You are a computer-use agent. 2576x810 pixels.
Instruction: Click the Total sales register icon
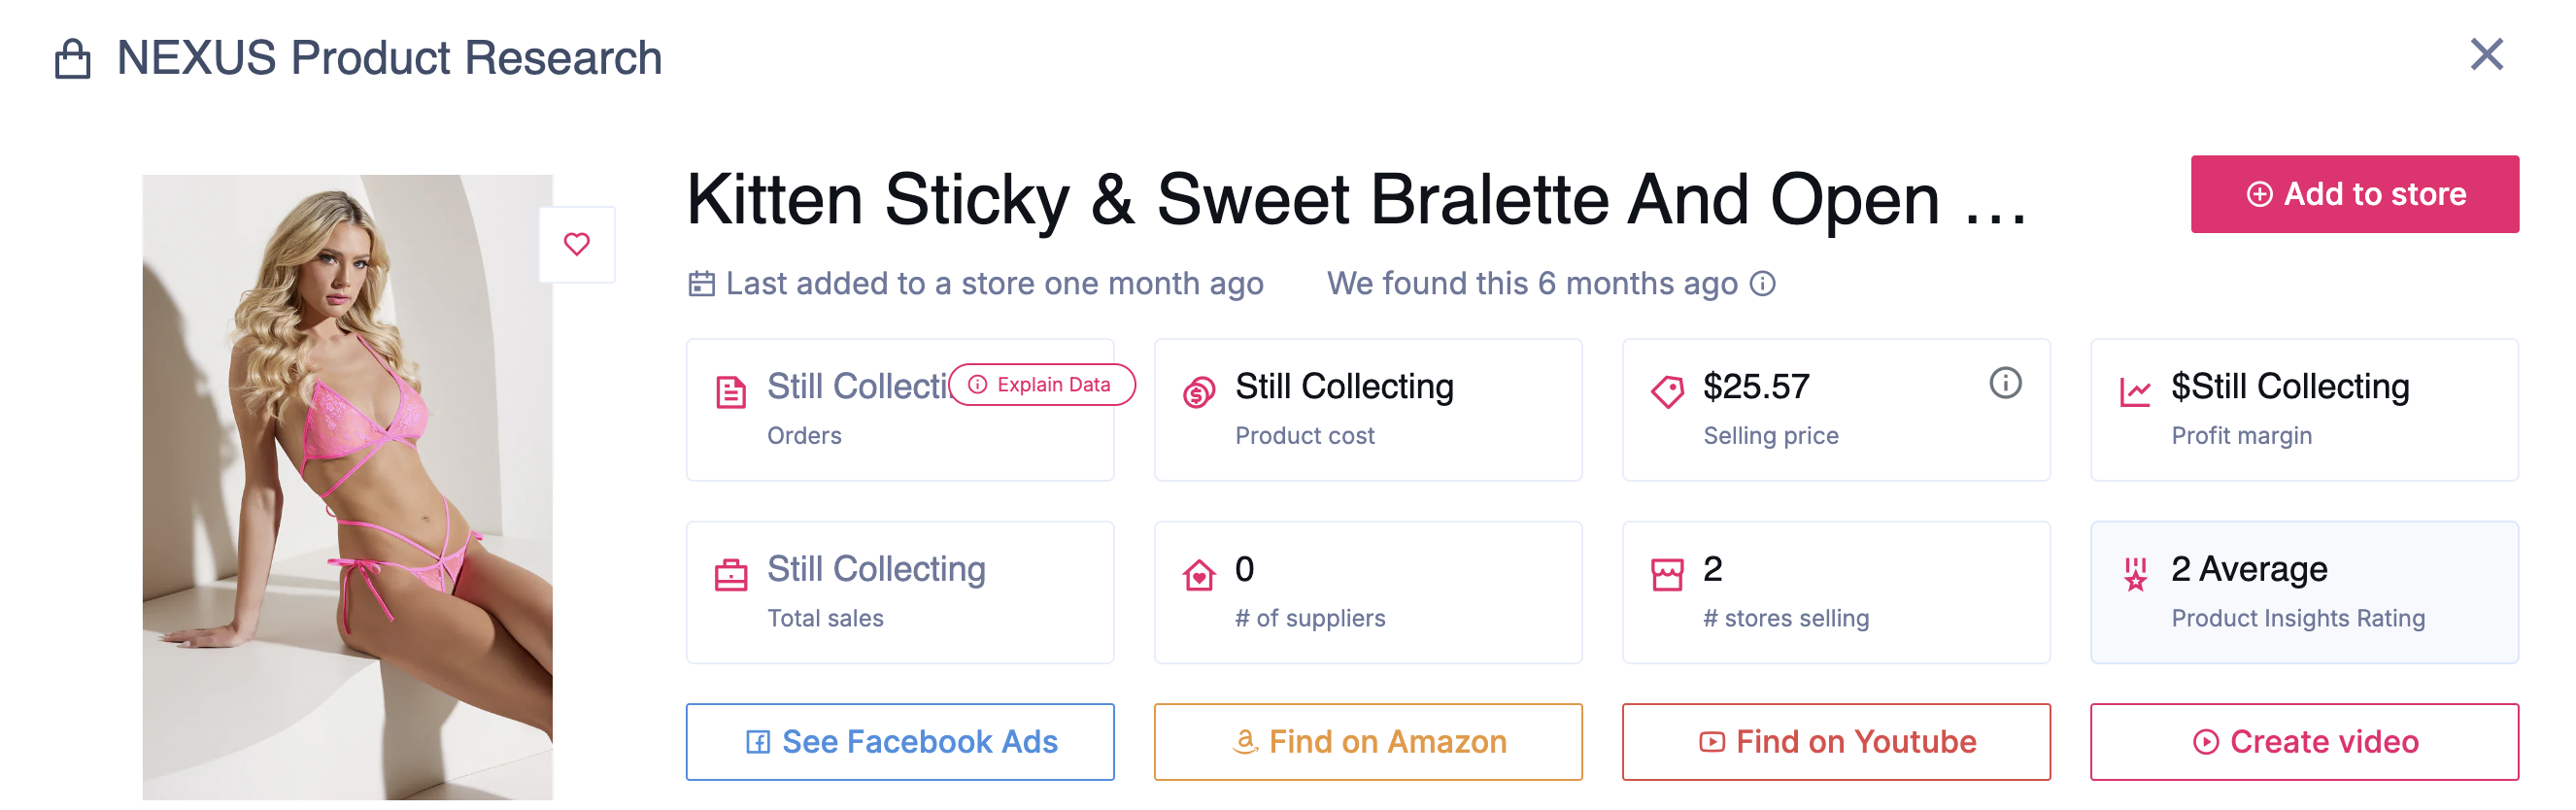(731, 575)
